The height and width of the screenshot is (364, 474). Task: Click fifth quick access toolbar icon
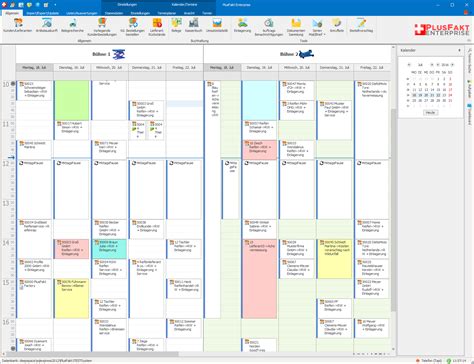pos(38,5)
